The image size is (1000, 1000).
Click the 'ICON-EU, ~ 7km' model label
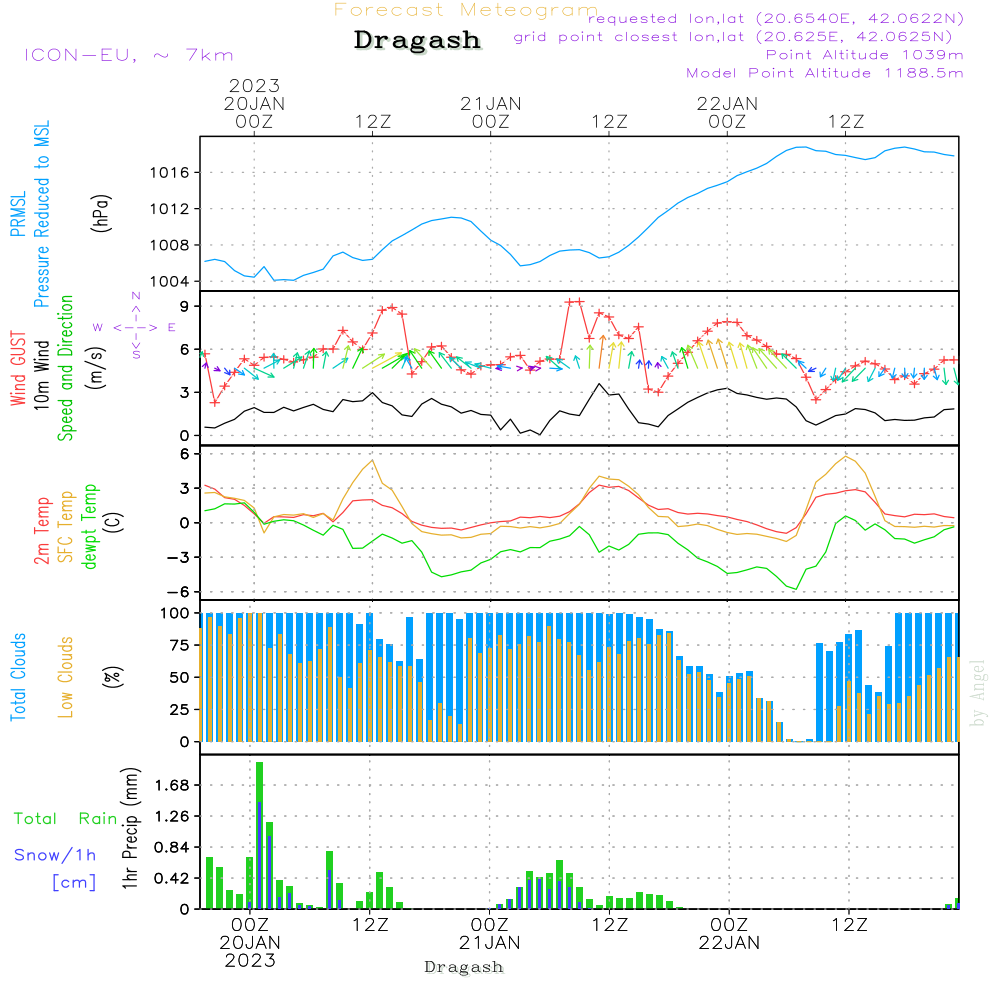click(129, 55)
